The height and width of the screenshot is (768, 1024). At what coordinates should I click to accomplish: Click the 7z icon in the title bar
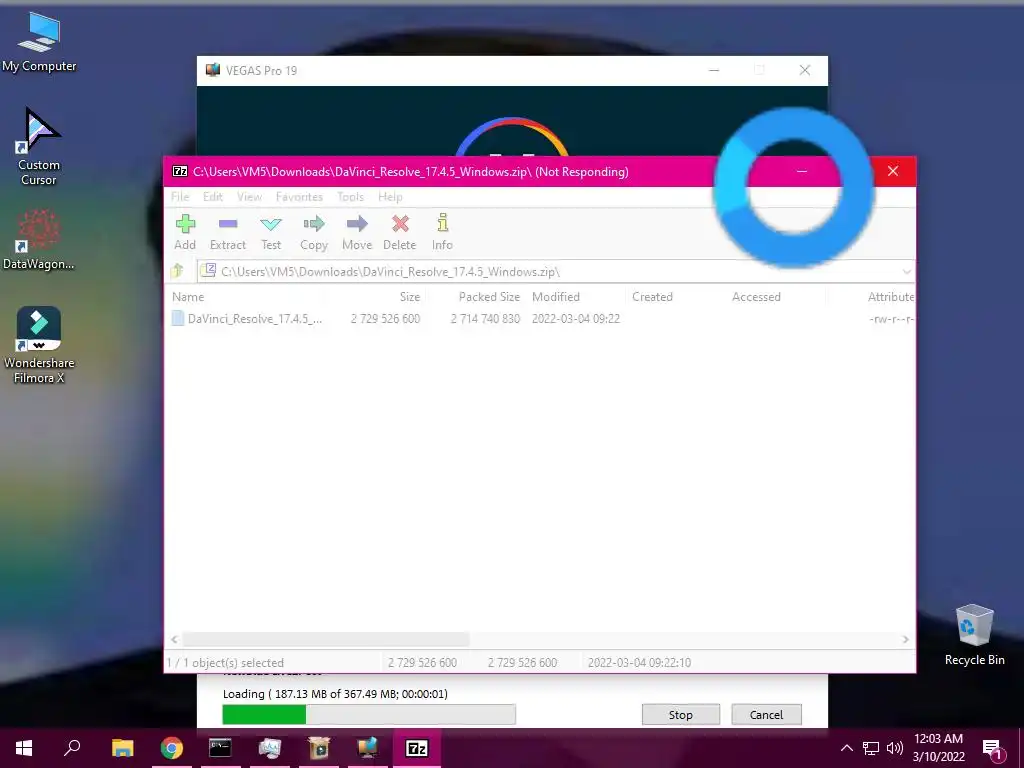pyautogui.click(x=180, y=171)
